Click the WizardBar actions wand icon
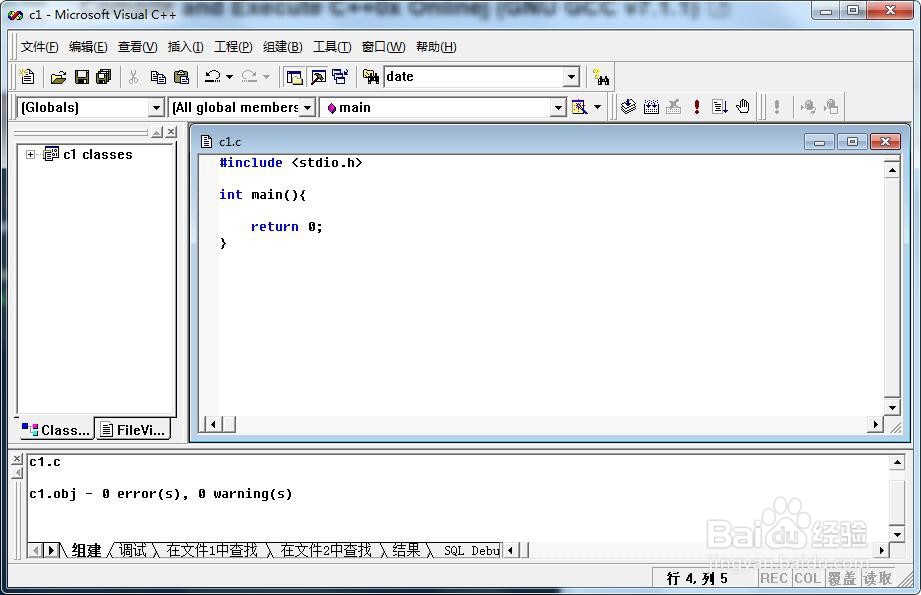Image resolution: width=921 pixels, height=595 pixels. pos(580,107)
